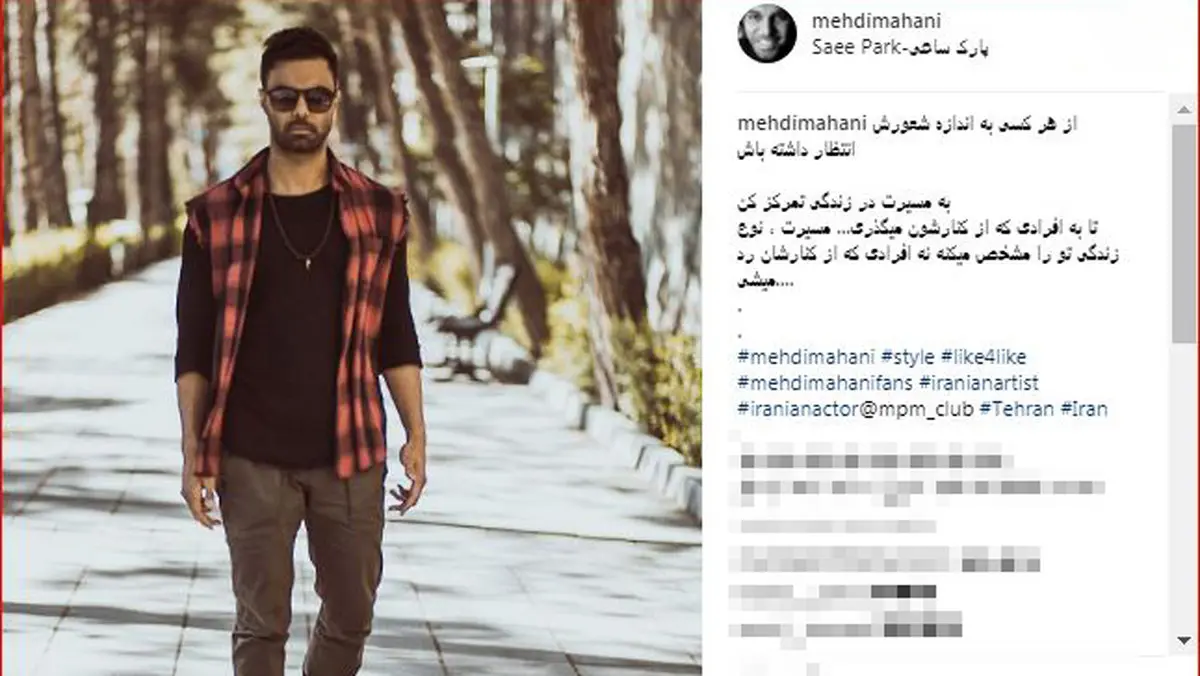
Task: Click the Persian caption's first line
Action: coord(960,125)
